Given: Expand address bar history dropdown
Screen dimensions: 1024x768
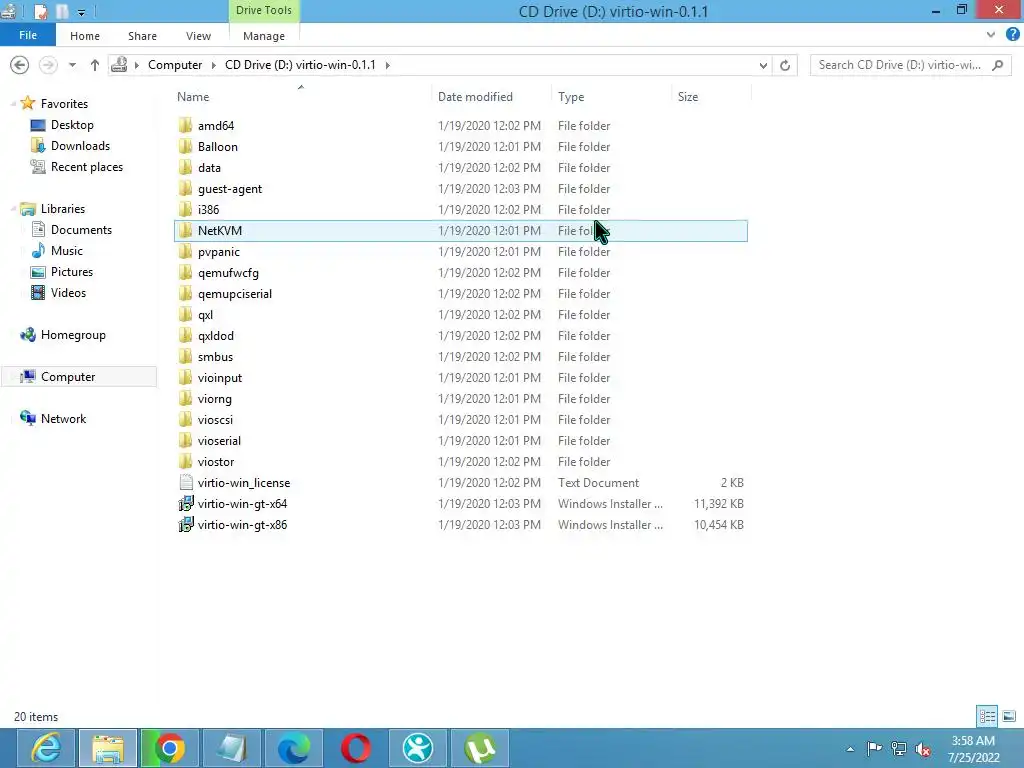Looking at the screenshot, I should [763, 65].
